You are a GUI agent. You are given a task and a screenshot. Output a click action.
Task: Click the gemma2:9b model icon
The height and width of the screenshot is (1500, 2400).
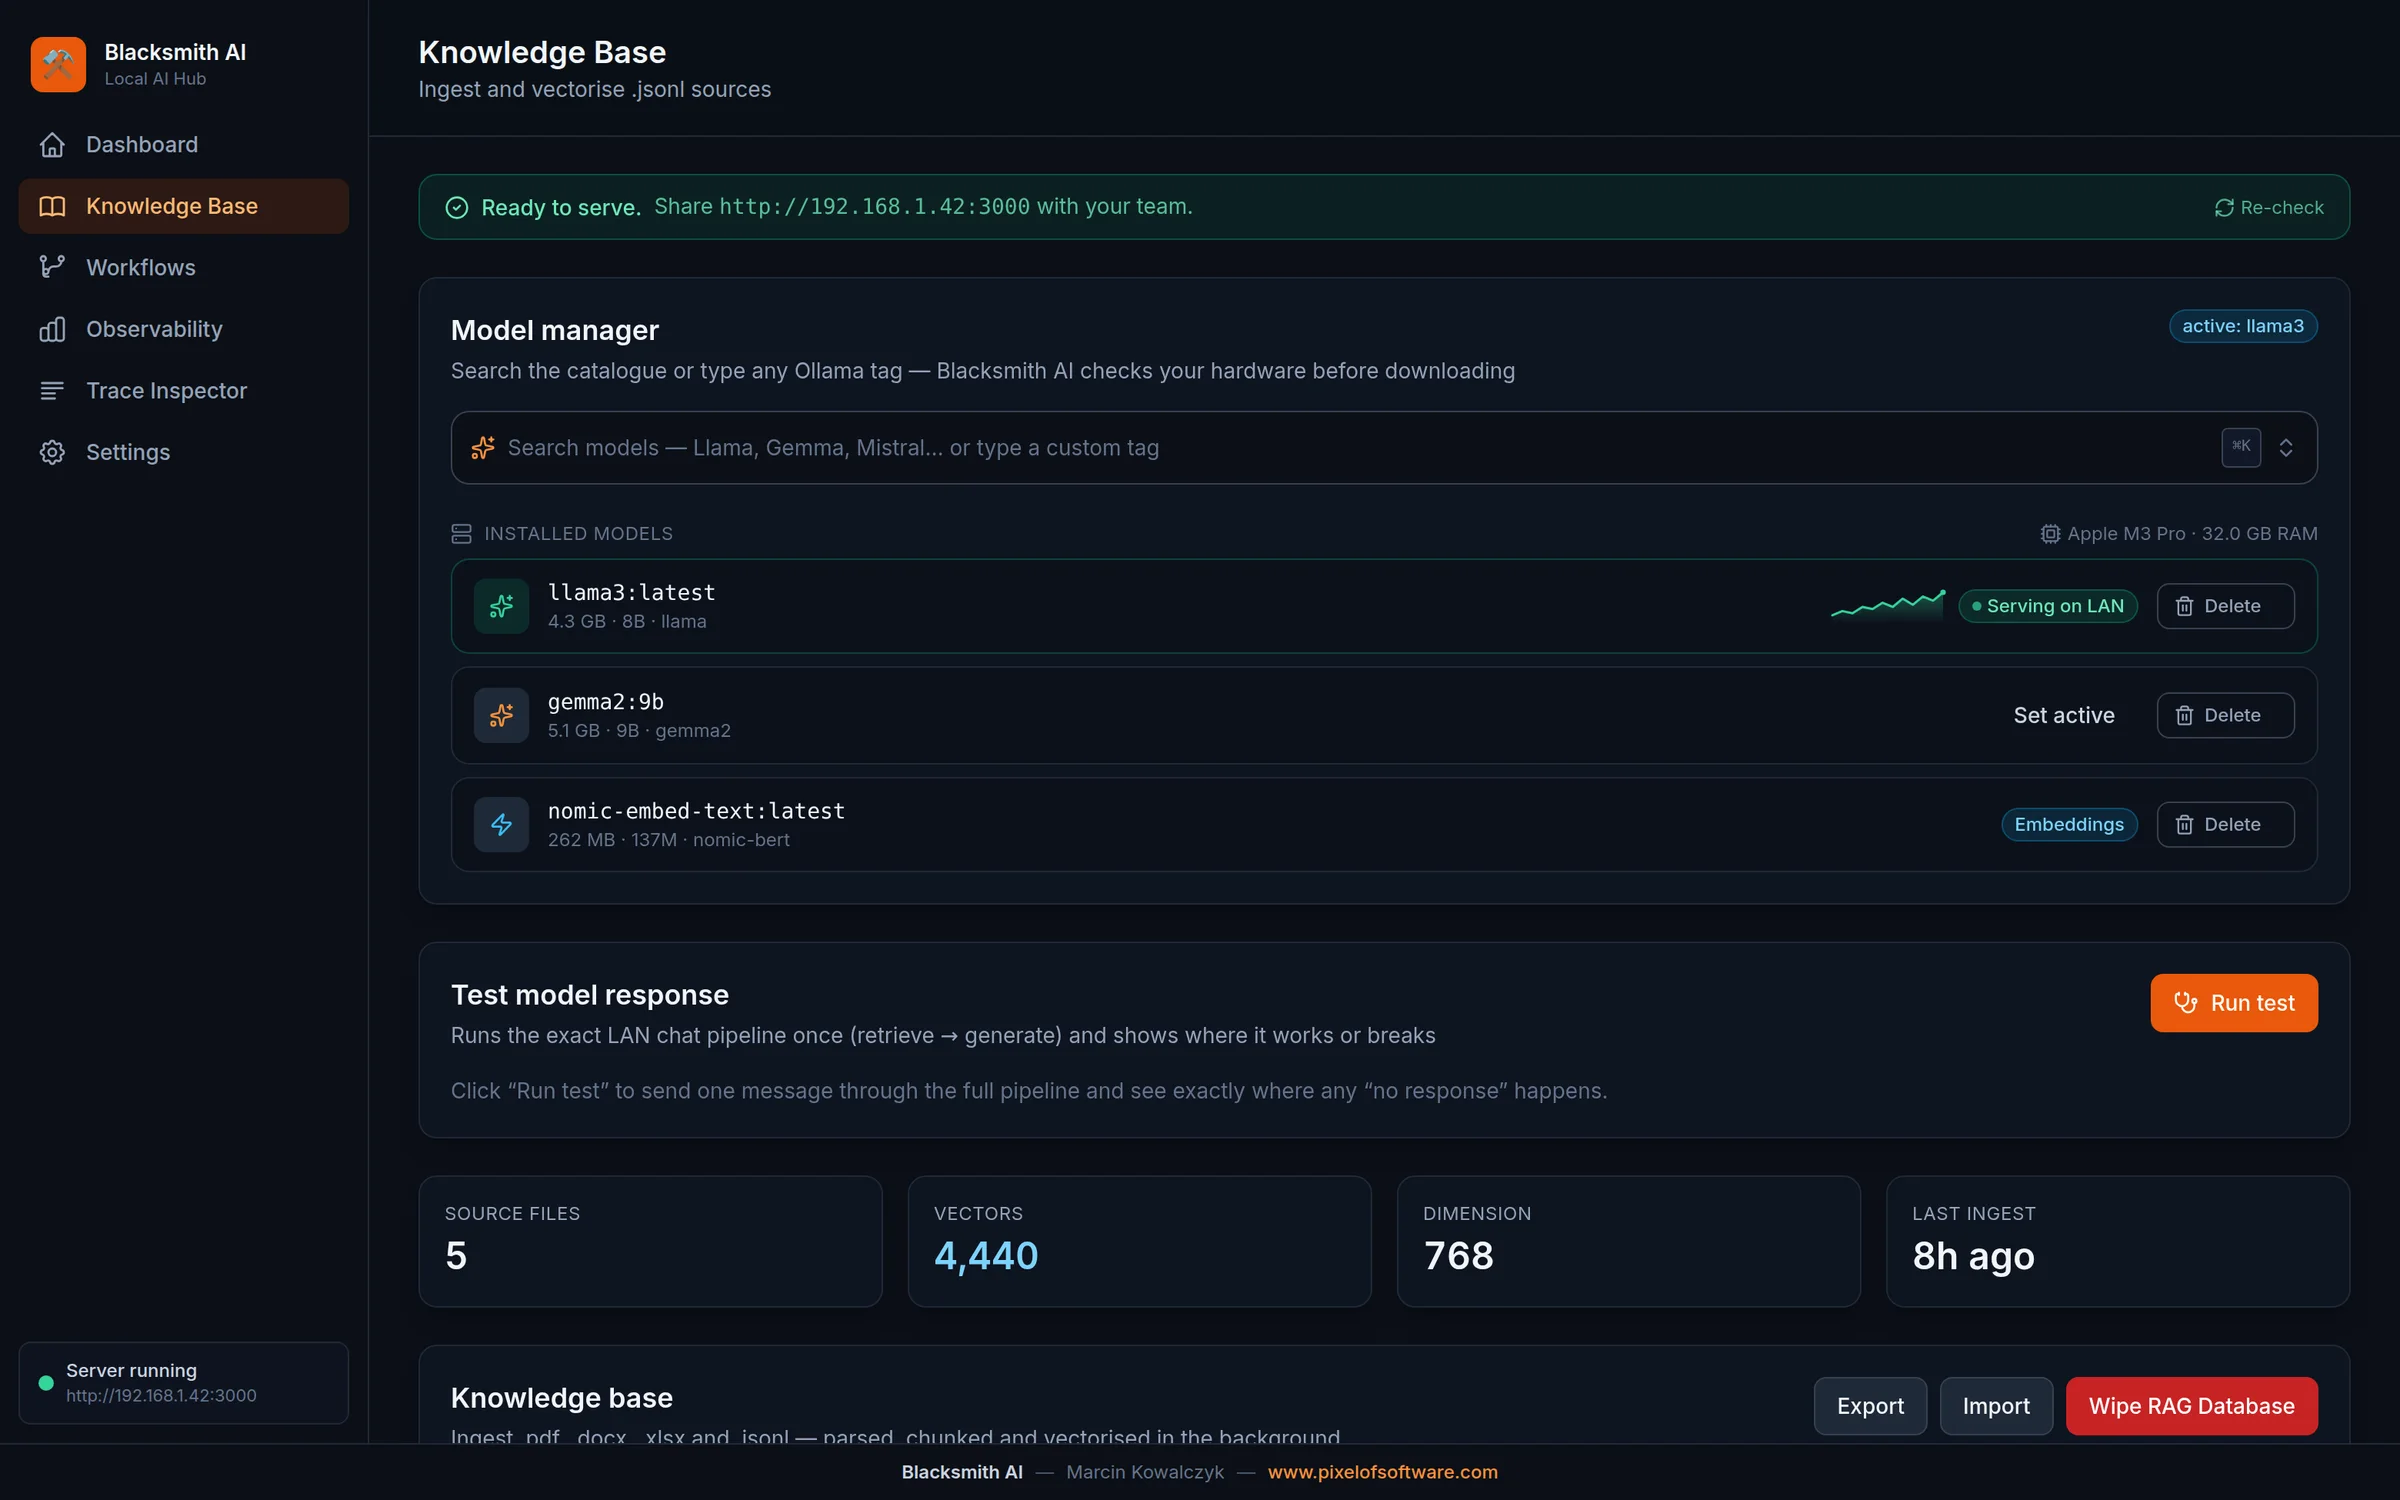coord(501,715)
